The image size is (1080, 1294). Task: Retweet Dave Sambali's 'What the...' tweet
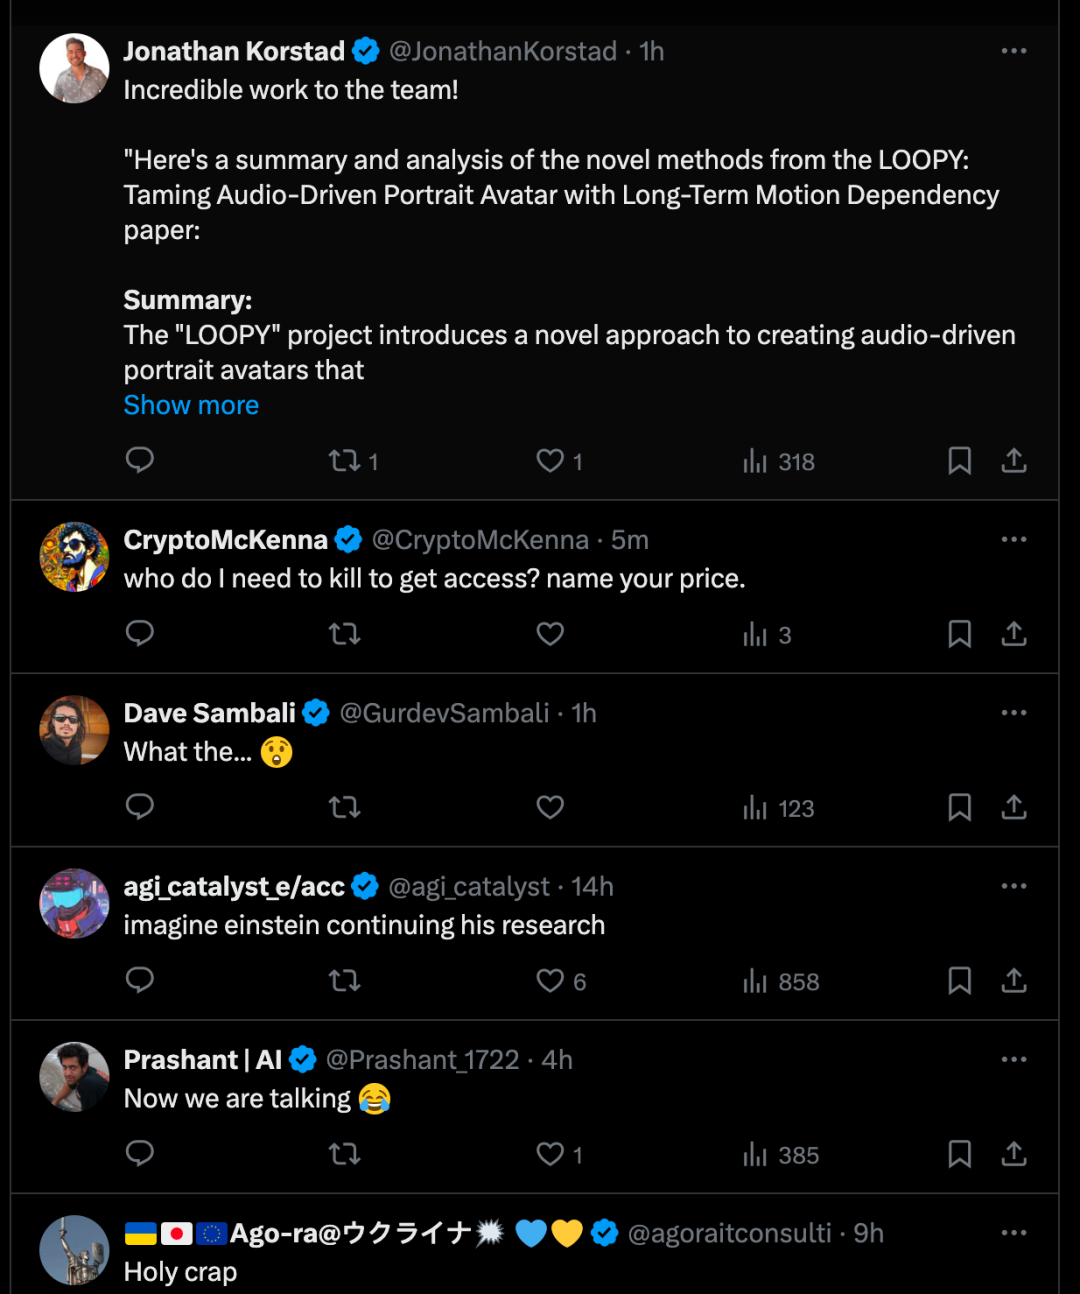tap(345, 807)
